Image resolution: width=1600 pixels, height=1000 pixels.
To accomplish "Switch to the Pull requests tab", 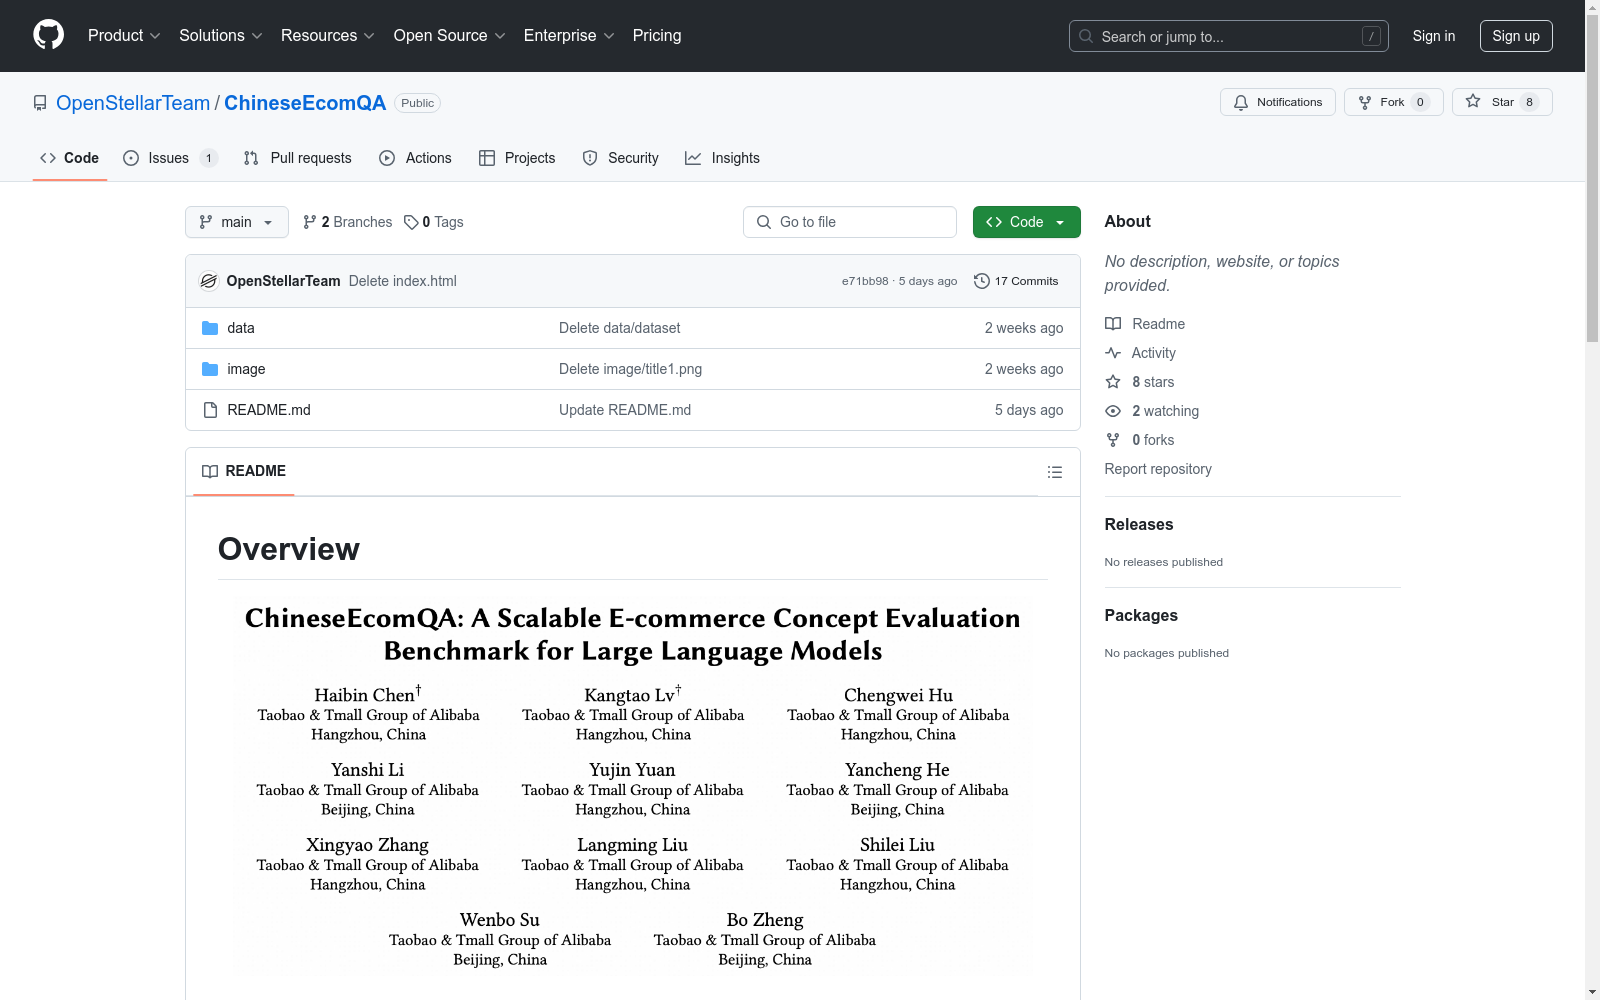I will (298, 158).
